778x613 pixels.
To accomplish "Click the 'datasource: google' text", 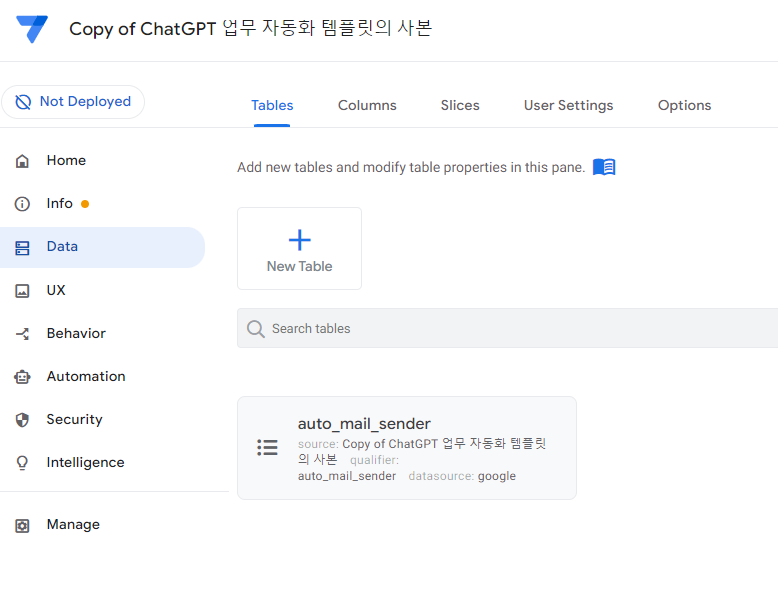I will (462, 476).
